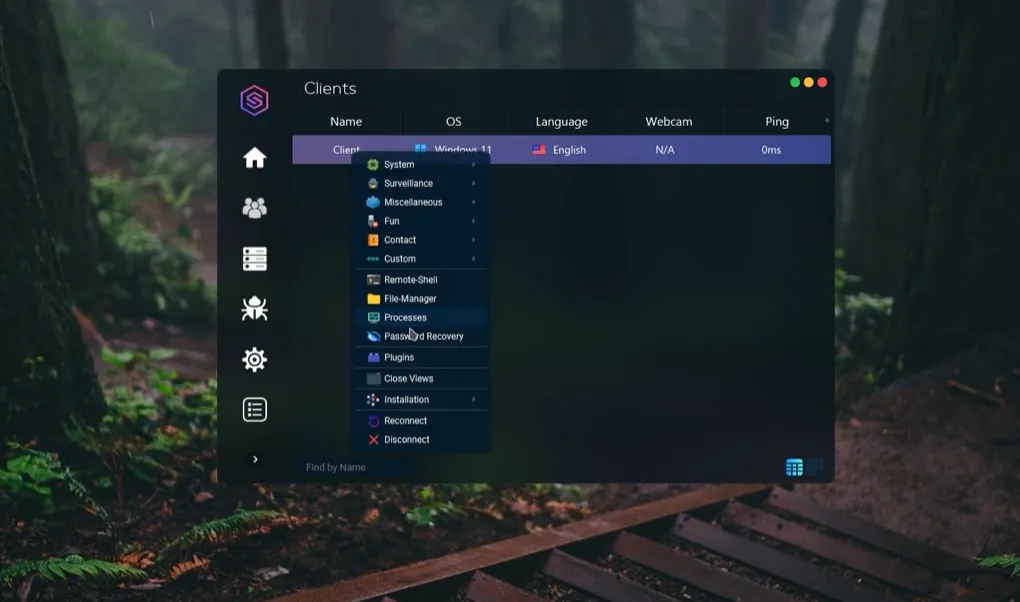Click the Remote-Shell terminal icon
Image resolution: width=1020 pixels, height=602 pixels.
click(x=373, y=279)
